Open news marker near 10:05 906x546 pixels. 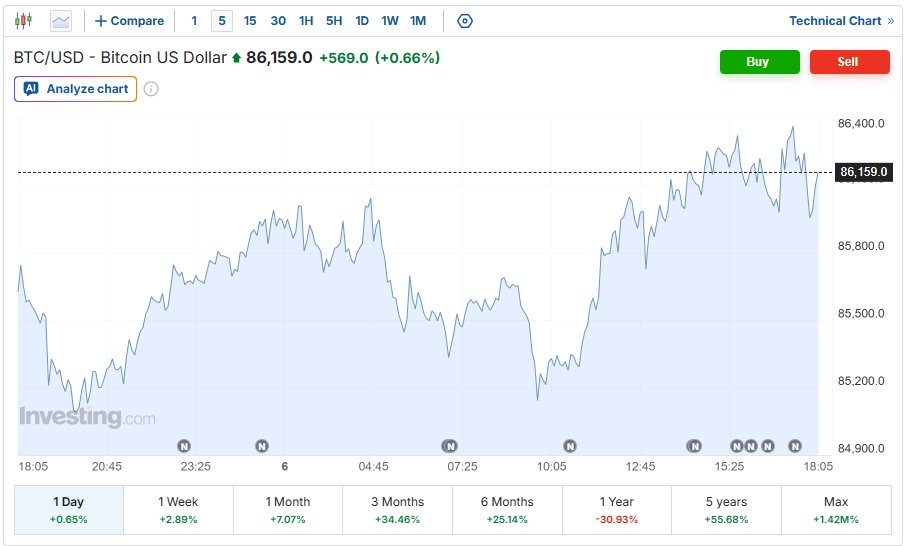click(570, 446)
